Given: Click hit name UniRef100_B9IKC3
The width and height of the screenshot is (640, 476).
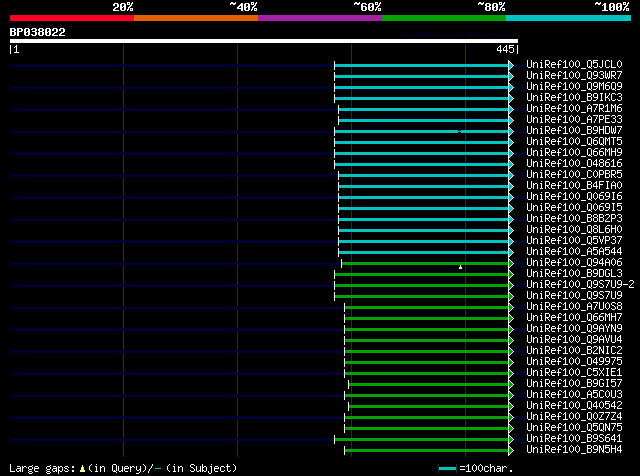Looking at the screenshot, I should (x=574, y=98).
